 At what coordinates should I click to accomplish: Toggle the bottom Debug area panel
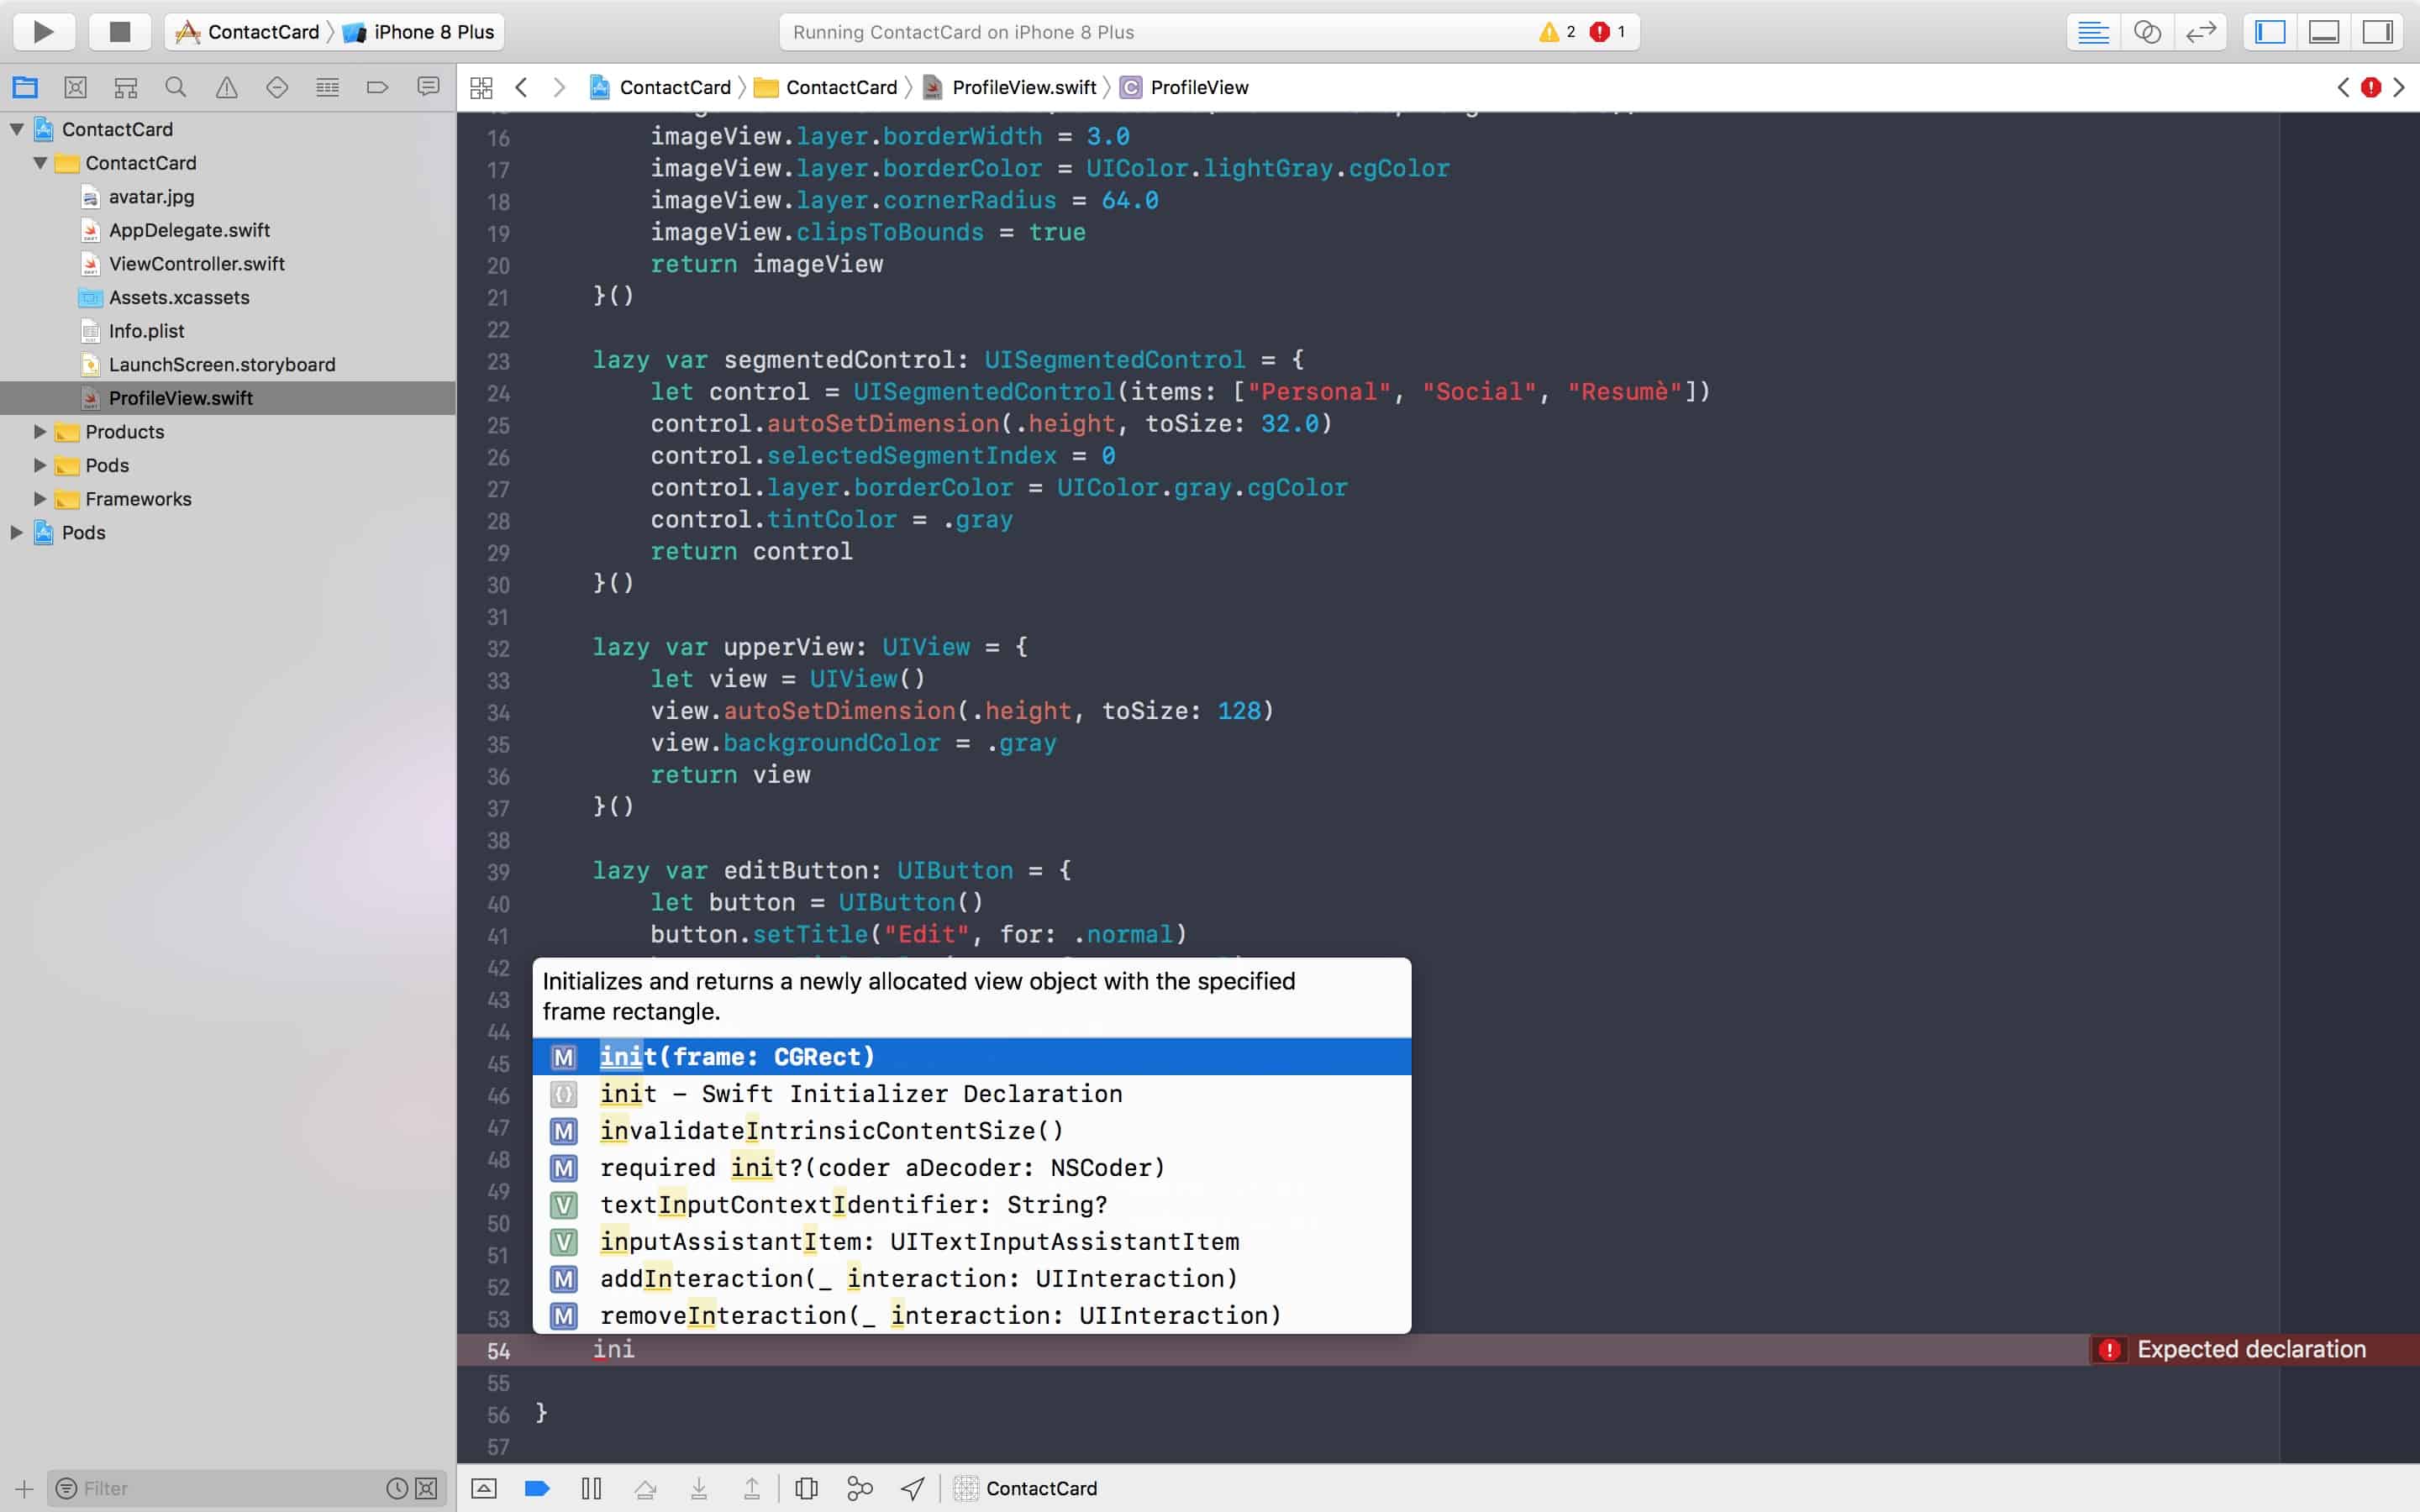(x=2323, y=32)
